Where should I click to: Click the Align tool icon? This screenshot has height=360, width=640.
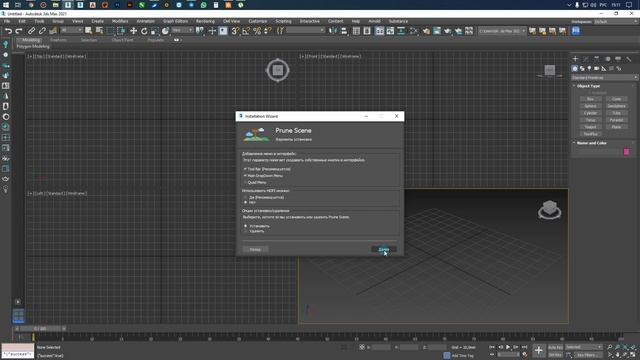pyautogui.click(x=344, y=31)
